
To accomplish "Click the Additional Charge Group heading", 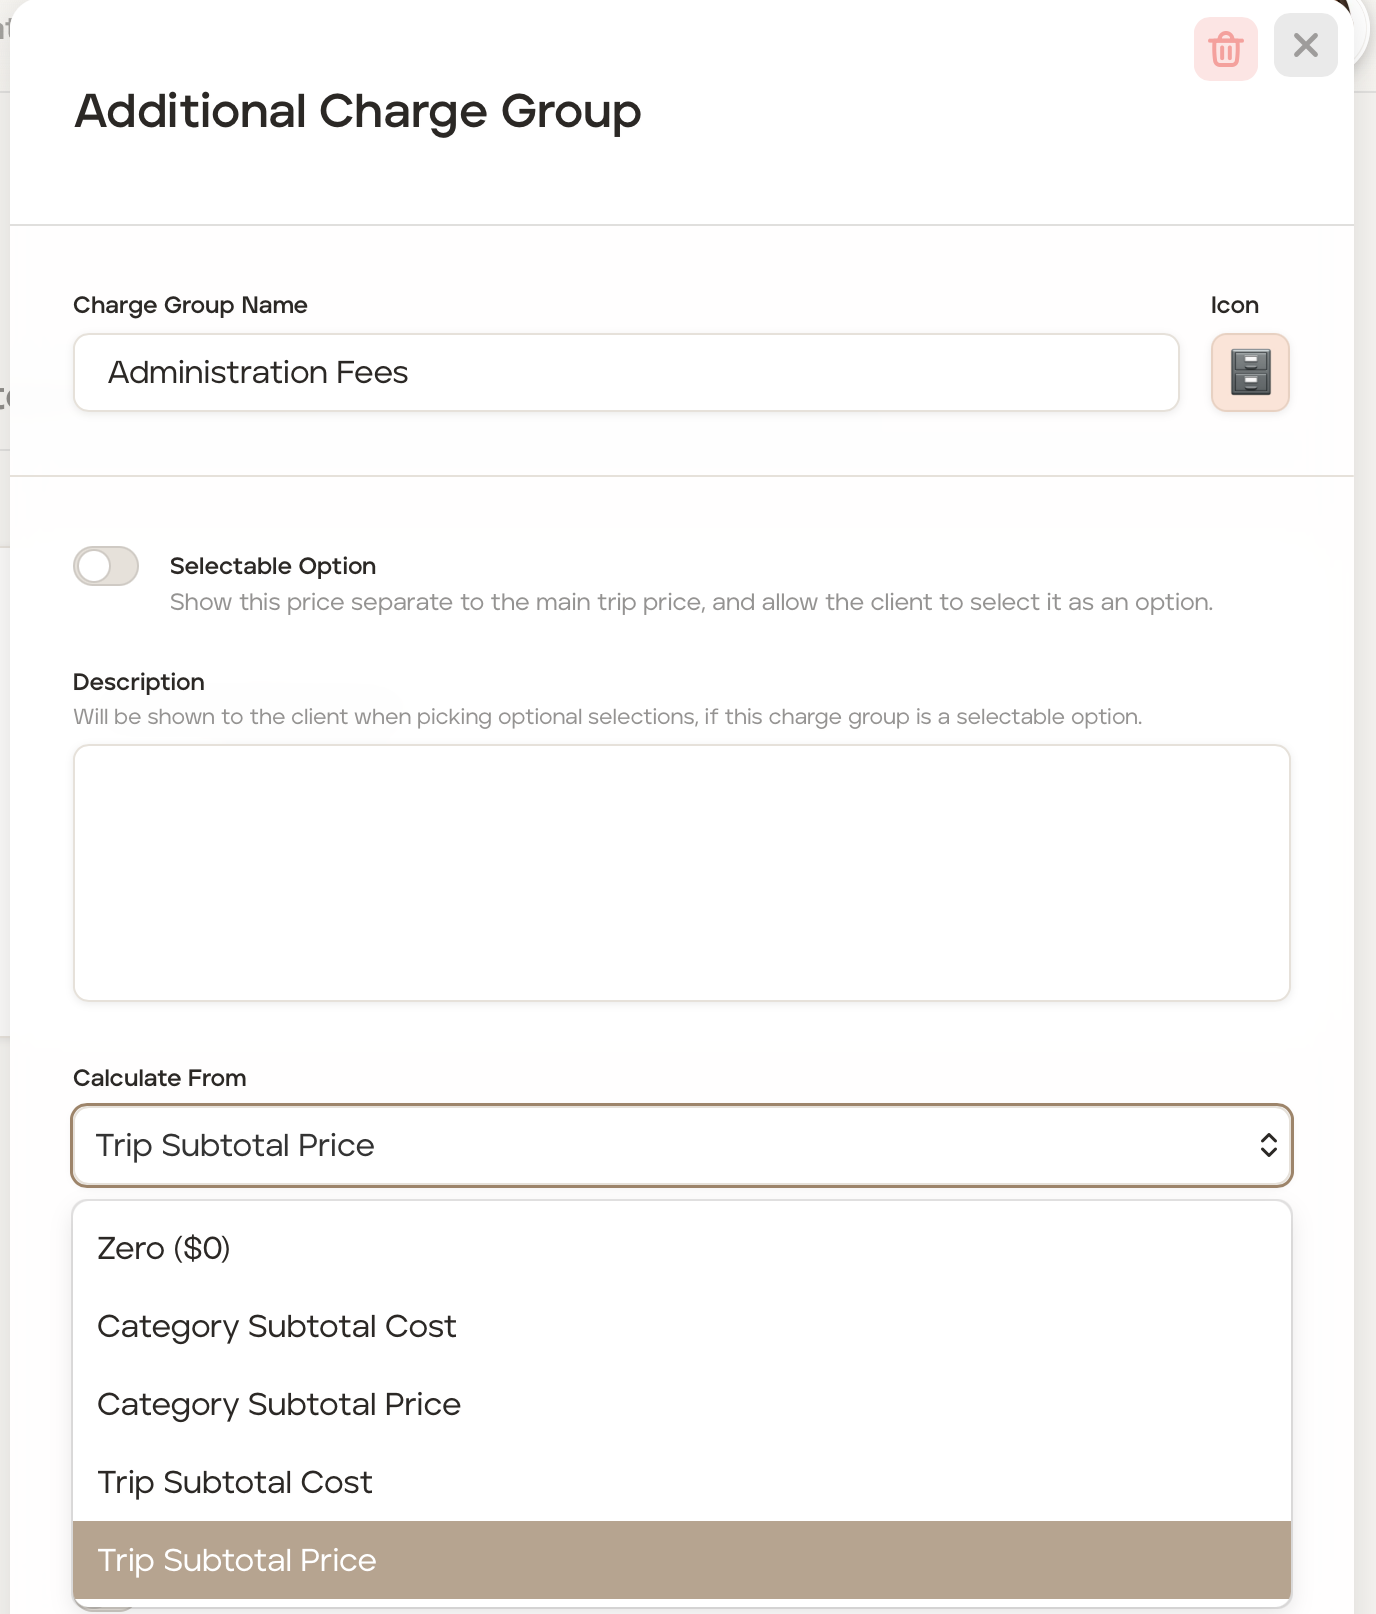I will pyautogui.click(x=358, y=111).
